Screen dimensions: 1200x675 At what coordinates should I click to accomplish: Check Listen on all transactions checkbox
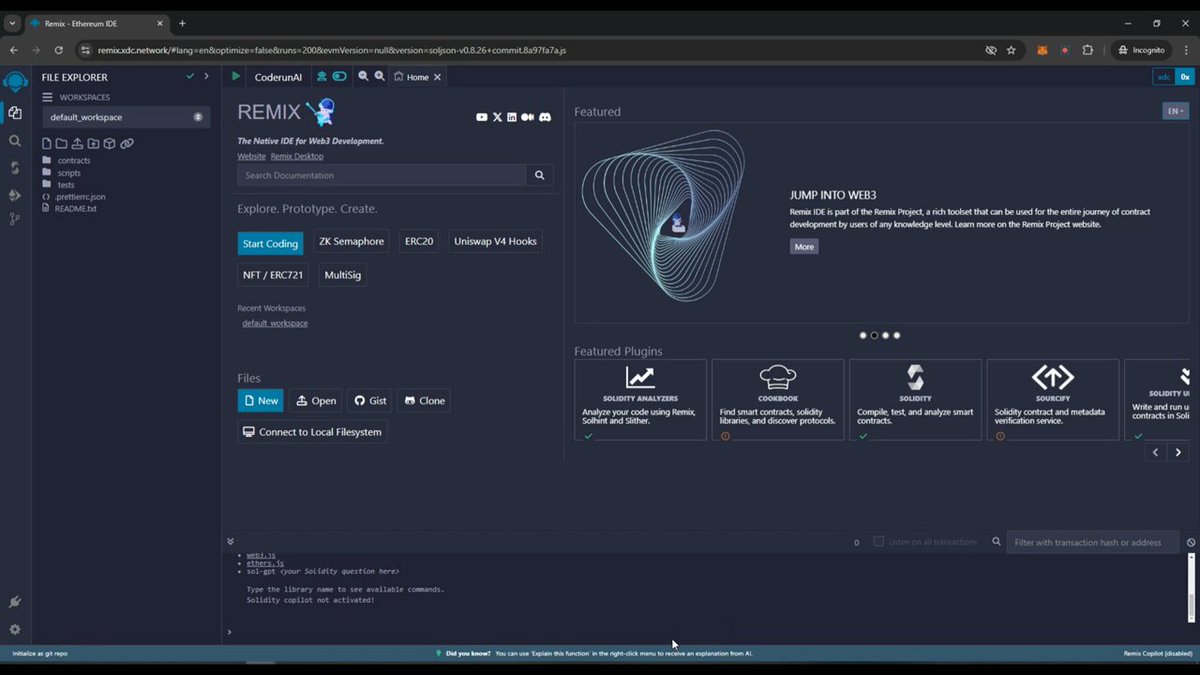(x=879, y=542)
